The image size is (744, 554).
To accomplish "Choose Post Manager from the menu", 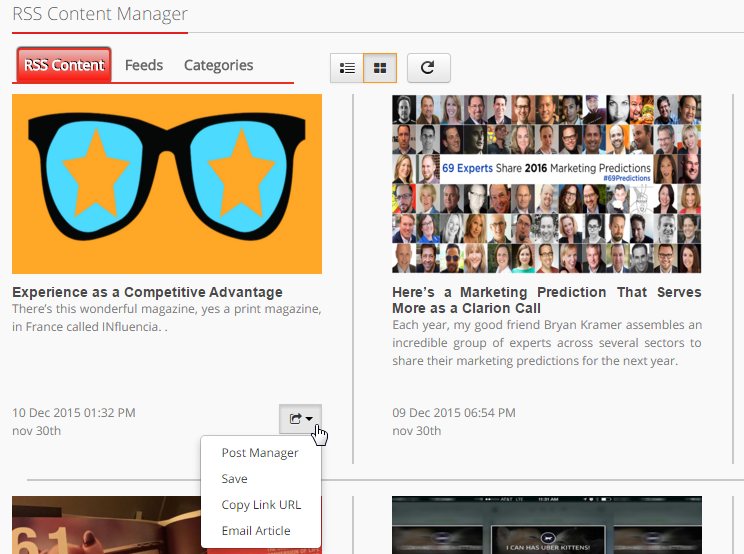I will (260, 453).
